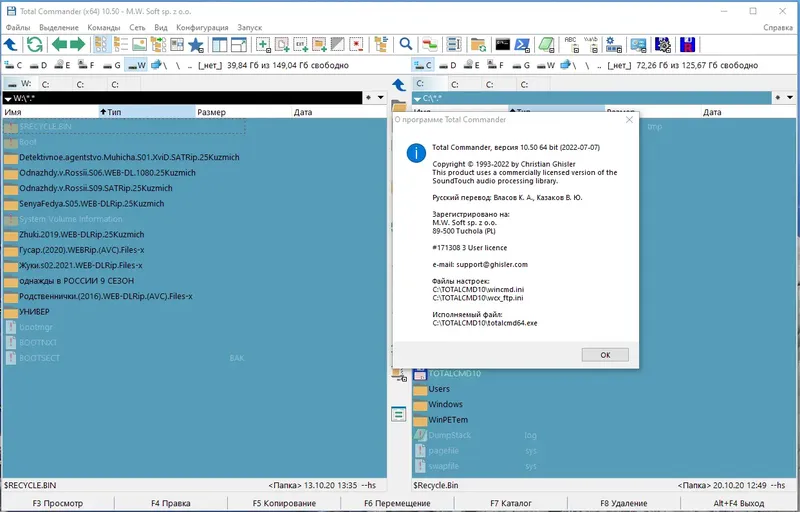Image resolution: width=800 pixels, height=512 pixels.
Task: Click [_нет_] volume label in left drive bar
Action: 209,65
